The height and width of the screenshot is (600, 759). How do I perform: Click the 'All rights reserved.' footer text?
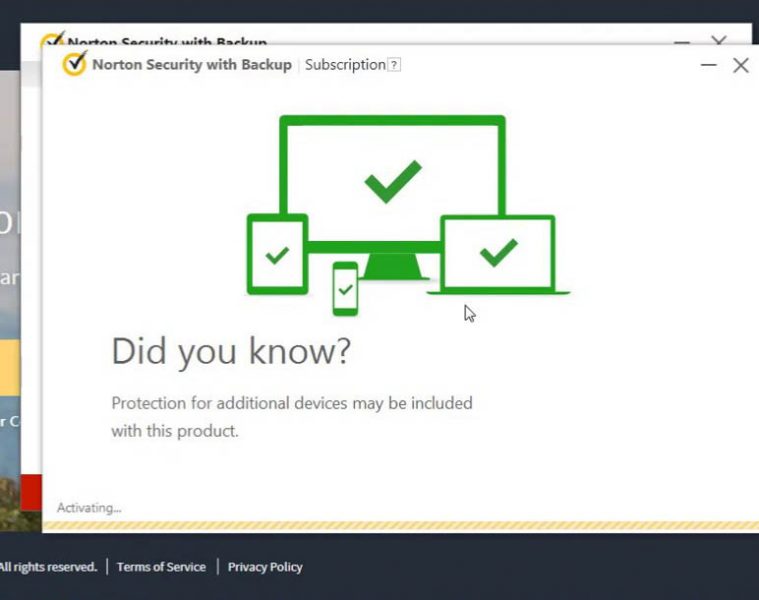(48, 567)
